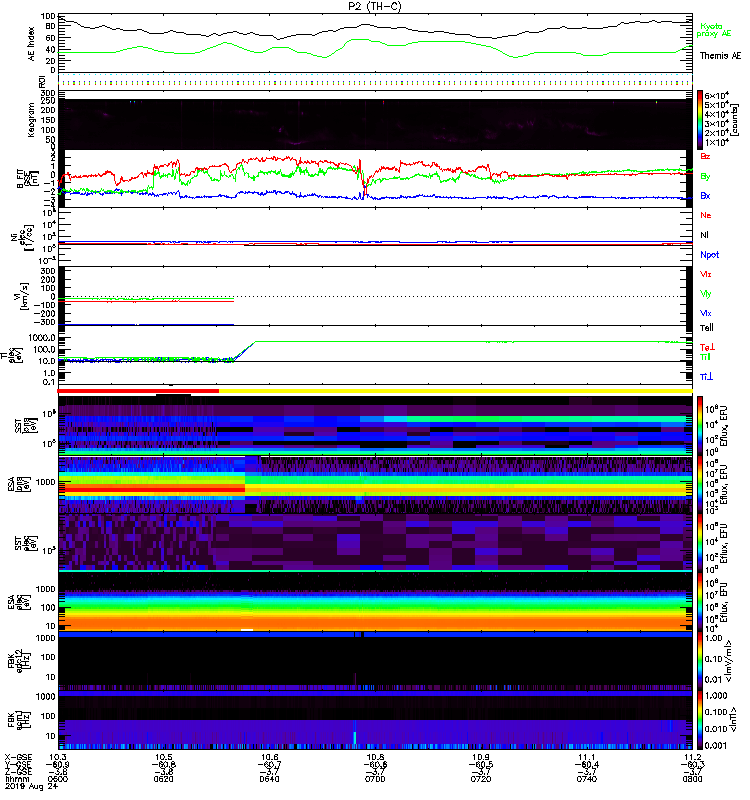
Task: Click the Keogram axis label
Action: (x=32, y=120)
